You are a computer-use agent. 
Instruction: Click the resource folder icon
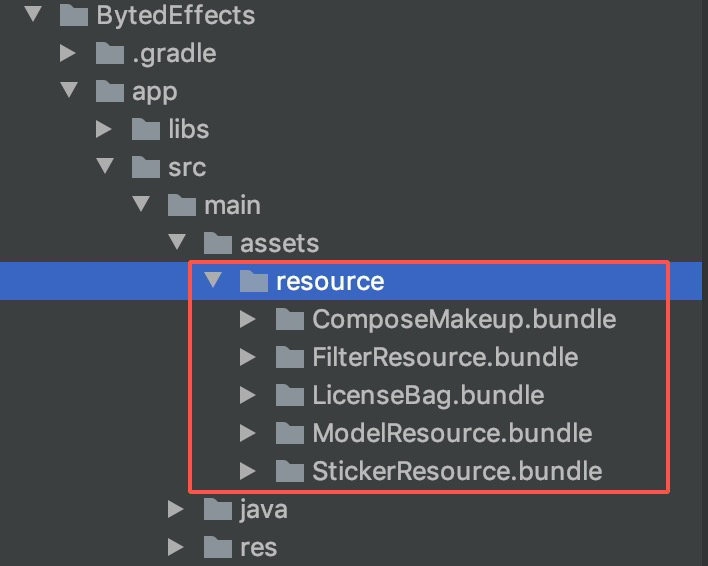tap(254, 281)
